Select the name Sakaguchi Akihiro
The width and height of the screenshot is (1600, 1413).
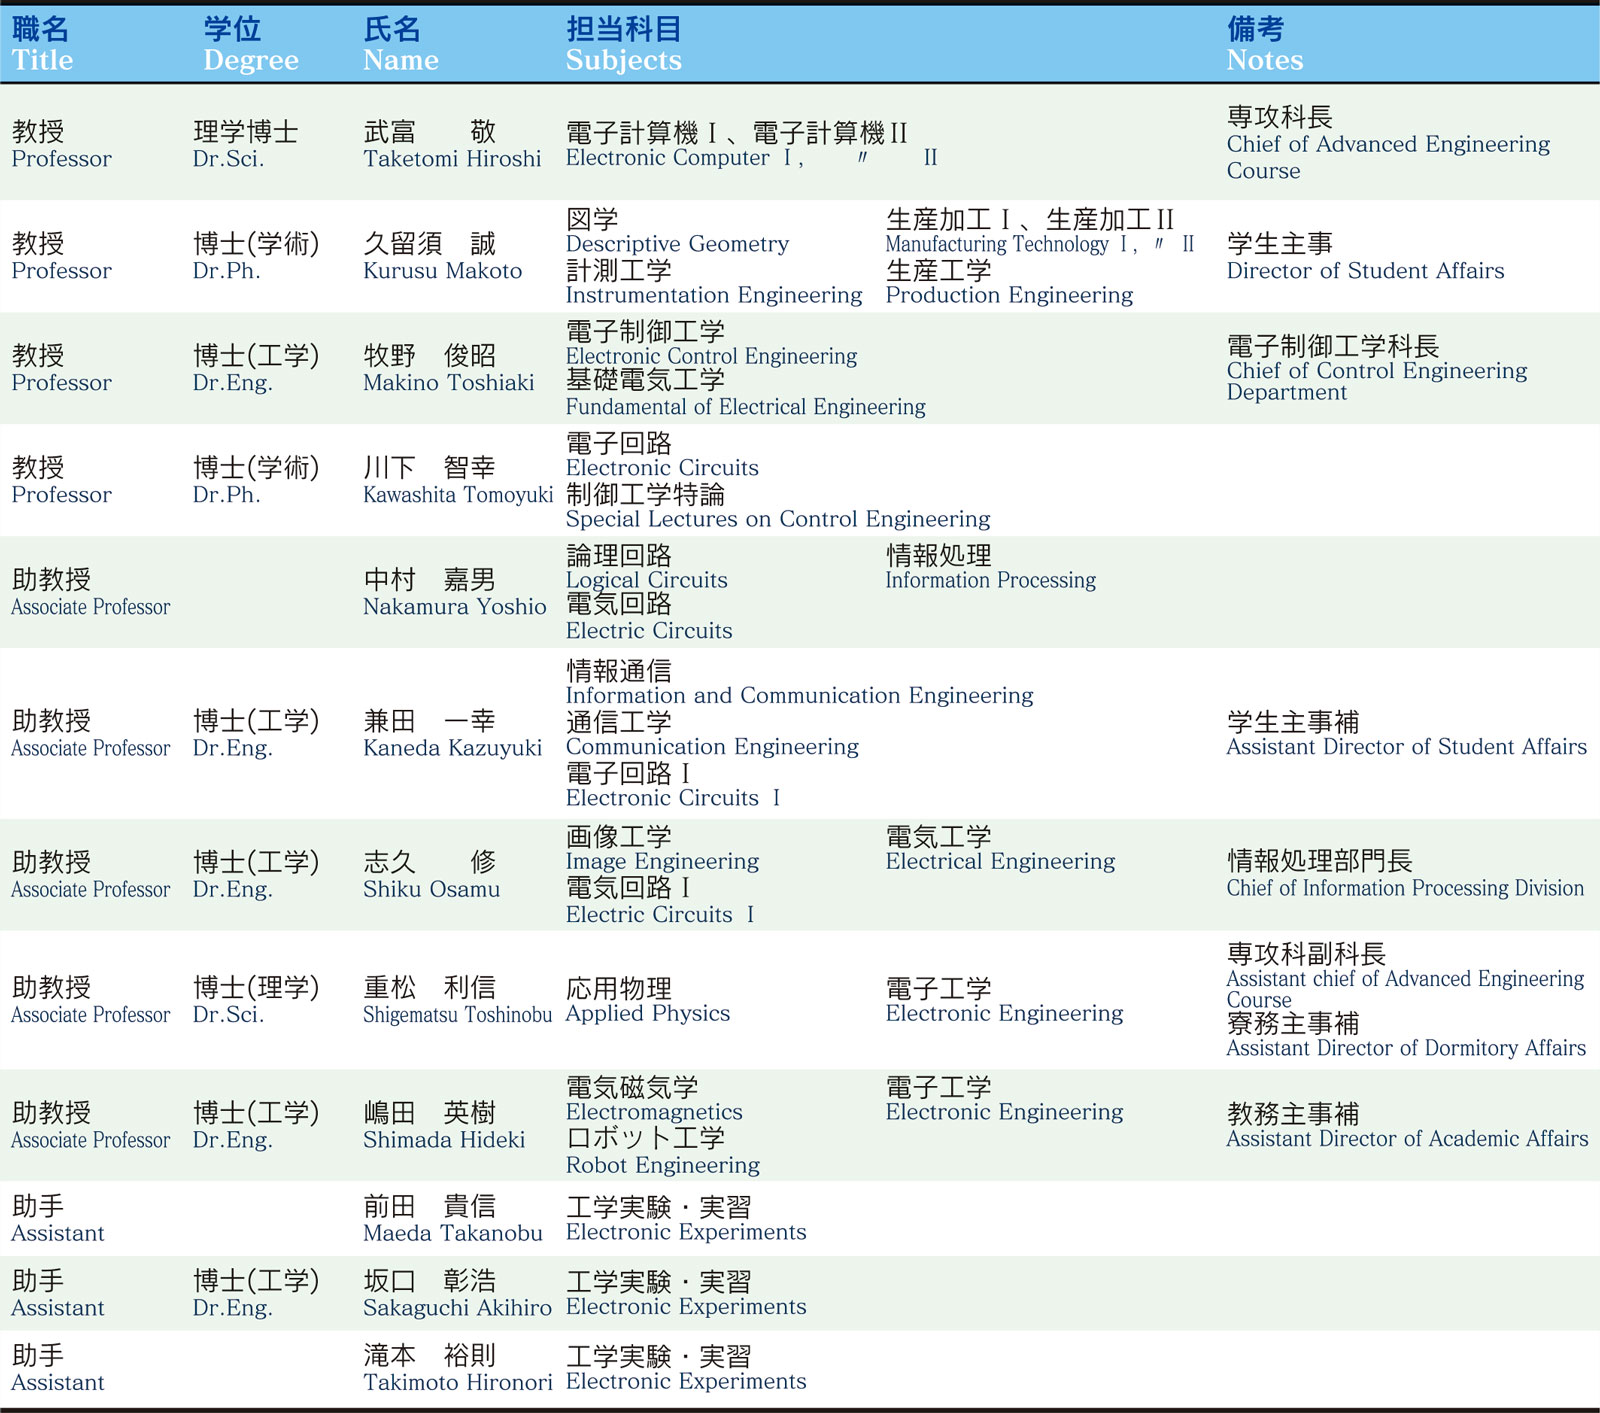(457, 1308)
